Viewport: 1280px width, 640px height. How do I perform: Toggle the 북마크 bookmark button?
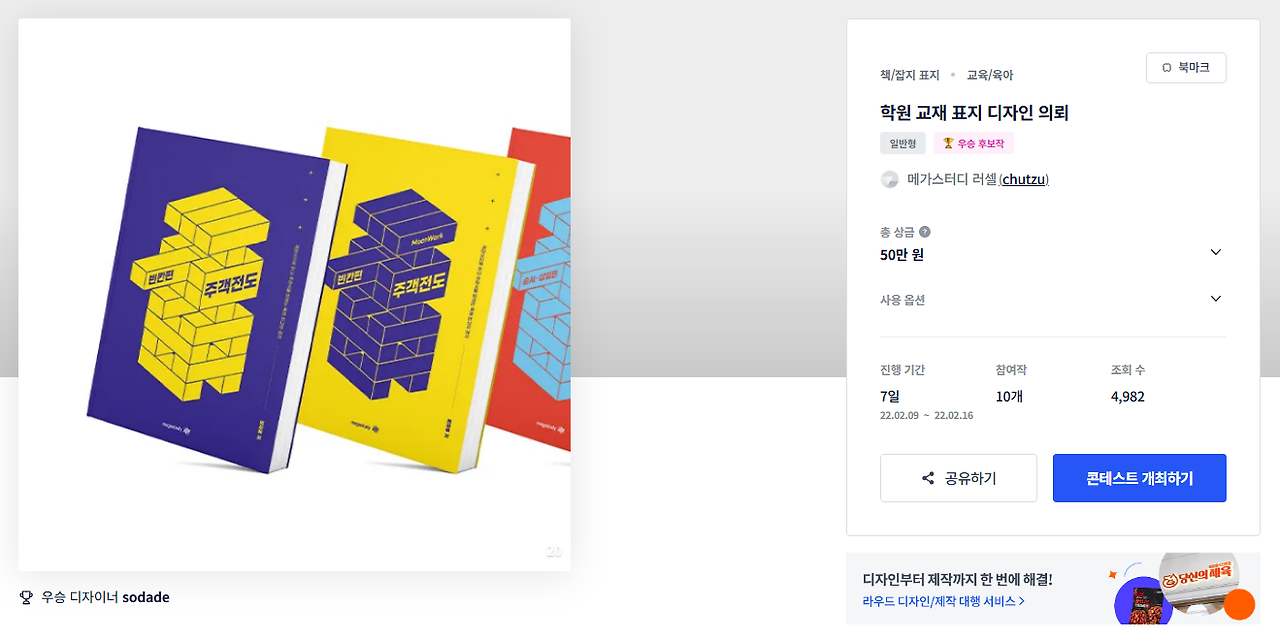tap(1186, 68)
